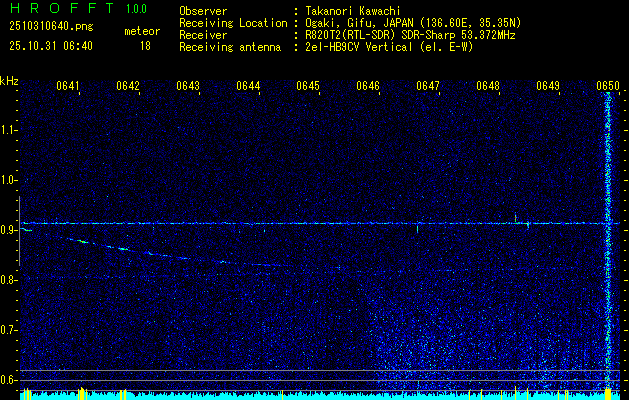Select the 1.1 kHz frequency label
This screenshot has height=400, width=629.
[10, 130]
